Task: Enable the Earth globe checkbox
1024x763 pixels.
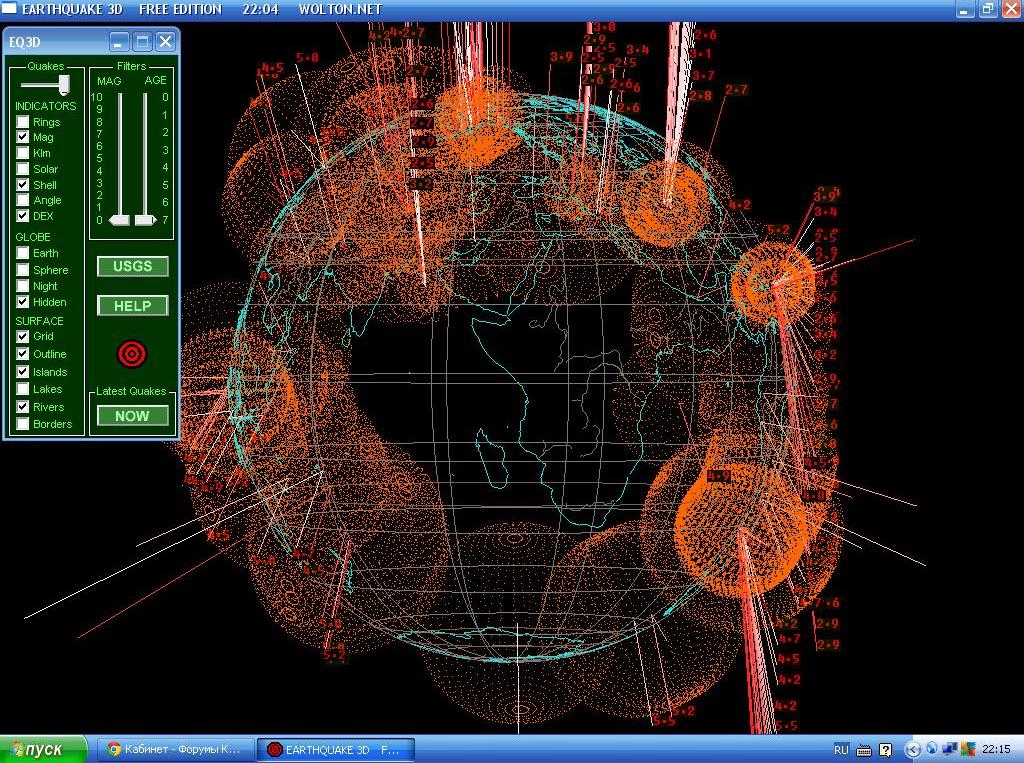Action: 23,253
